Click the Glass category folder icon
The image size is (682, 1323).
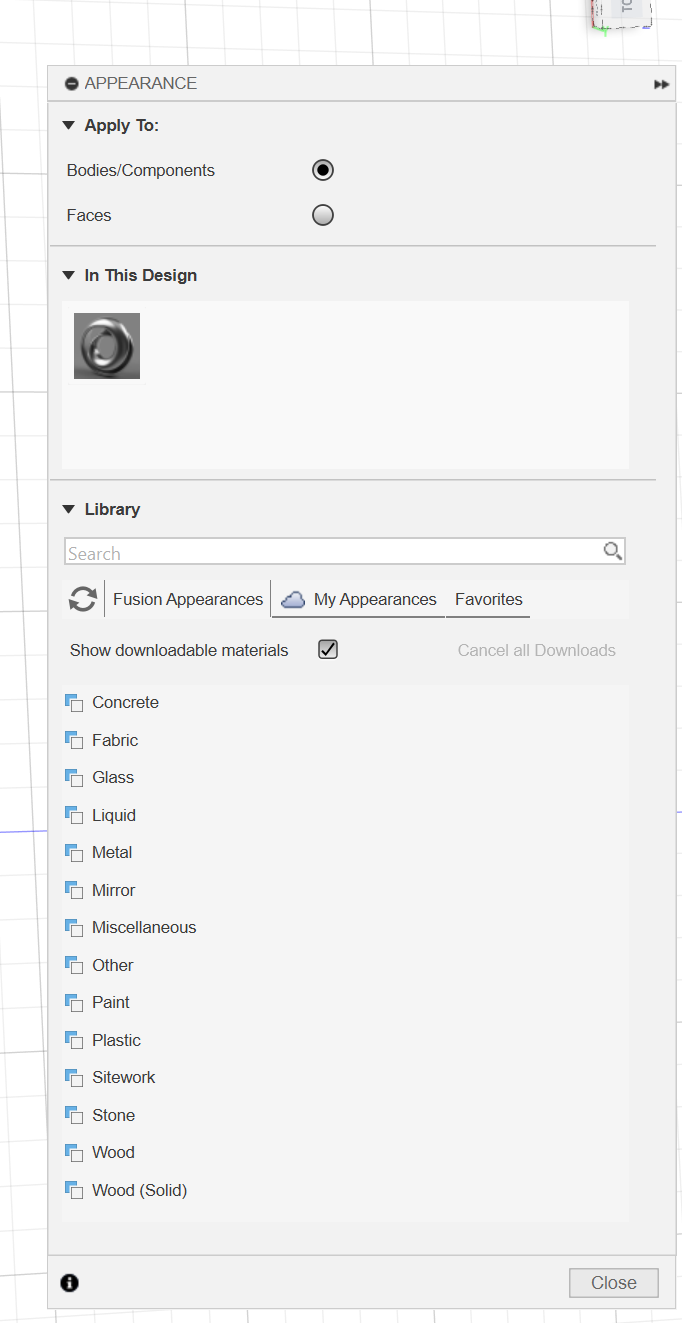pyautogui.click(x=74, y=778)
